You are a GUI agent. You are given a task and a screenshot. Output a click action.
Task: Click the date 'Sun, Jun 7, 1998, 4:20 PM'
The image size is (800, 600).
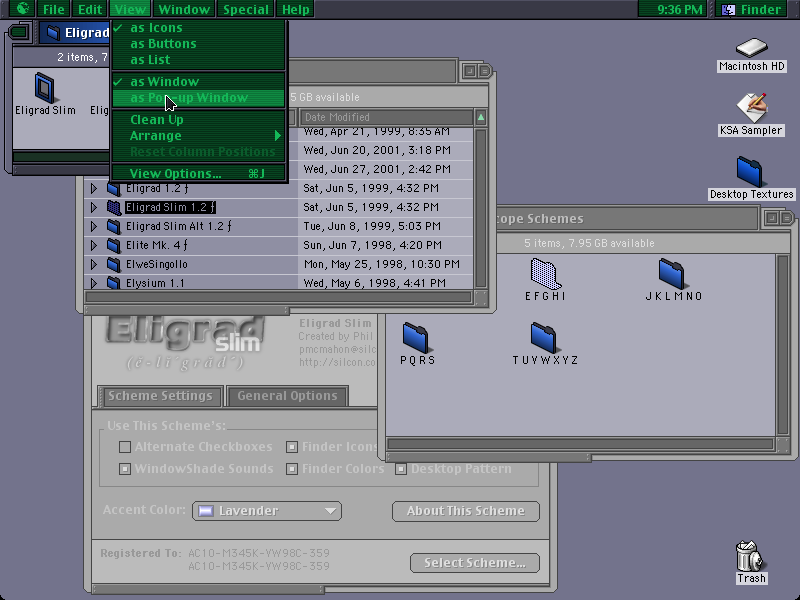[x=372, y=245]
